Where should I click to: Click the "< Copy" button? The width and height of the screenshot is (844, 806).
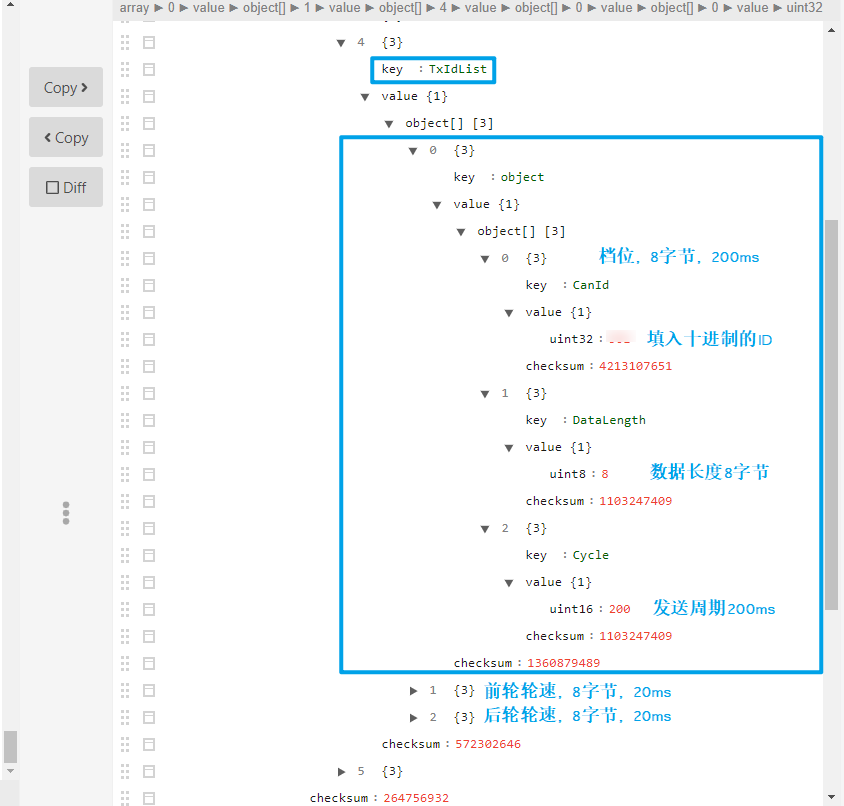point(65,137)
